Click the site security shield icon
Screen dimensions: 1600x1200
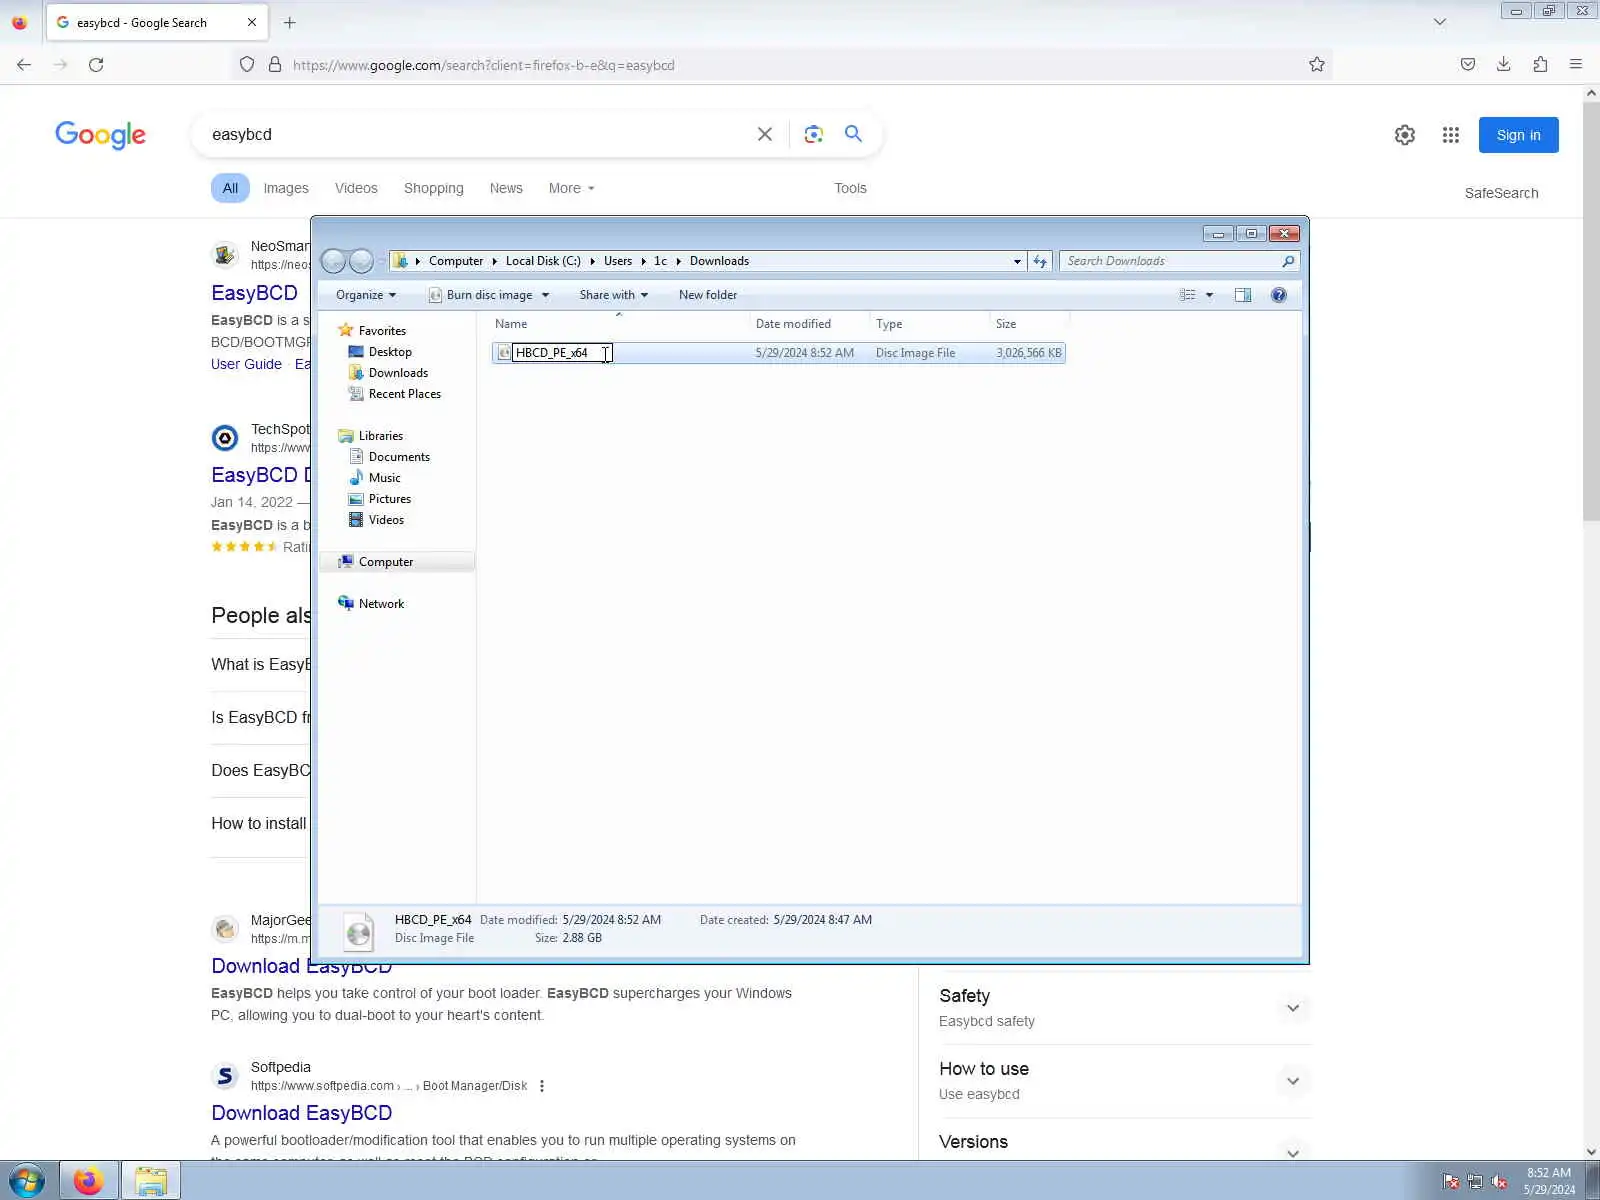click(247, 65)
